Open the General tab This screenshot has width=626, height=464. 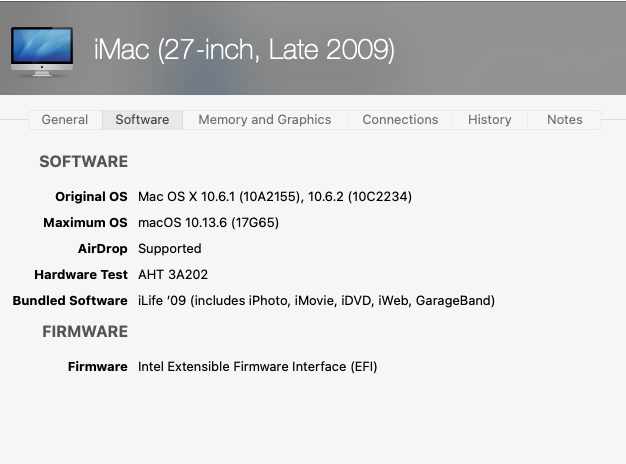(x=65, y=120)
